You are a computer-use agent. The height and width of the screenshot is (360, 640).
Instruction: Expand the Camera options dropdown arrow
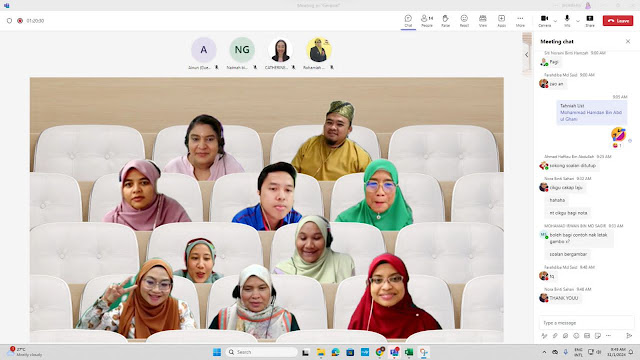click(x=555, y=20)
